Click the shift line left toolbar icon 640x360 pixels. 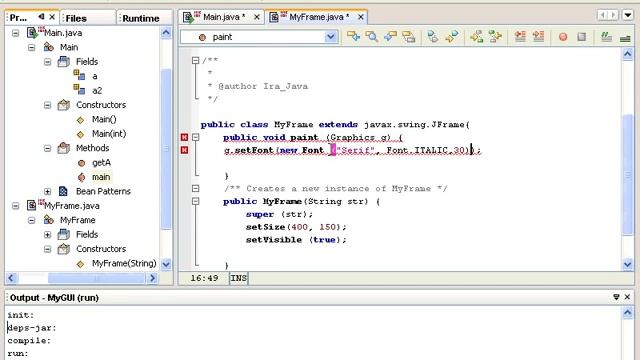pyautogui.click(x=520, y=37)
